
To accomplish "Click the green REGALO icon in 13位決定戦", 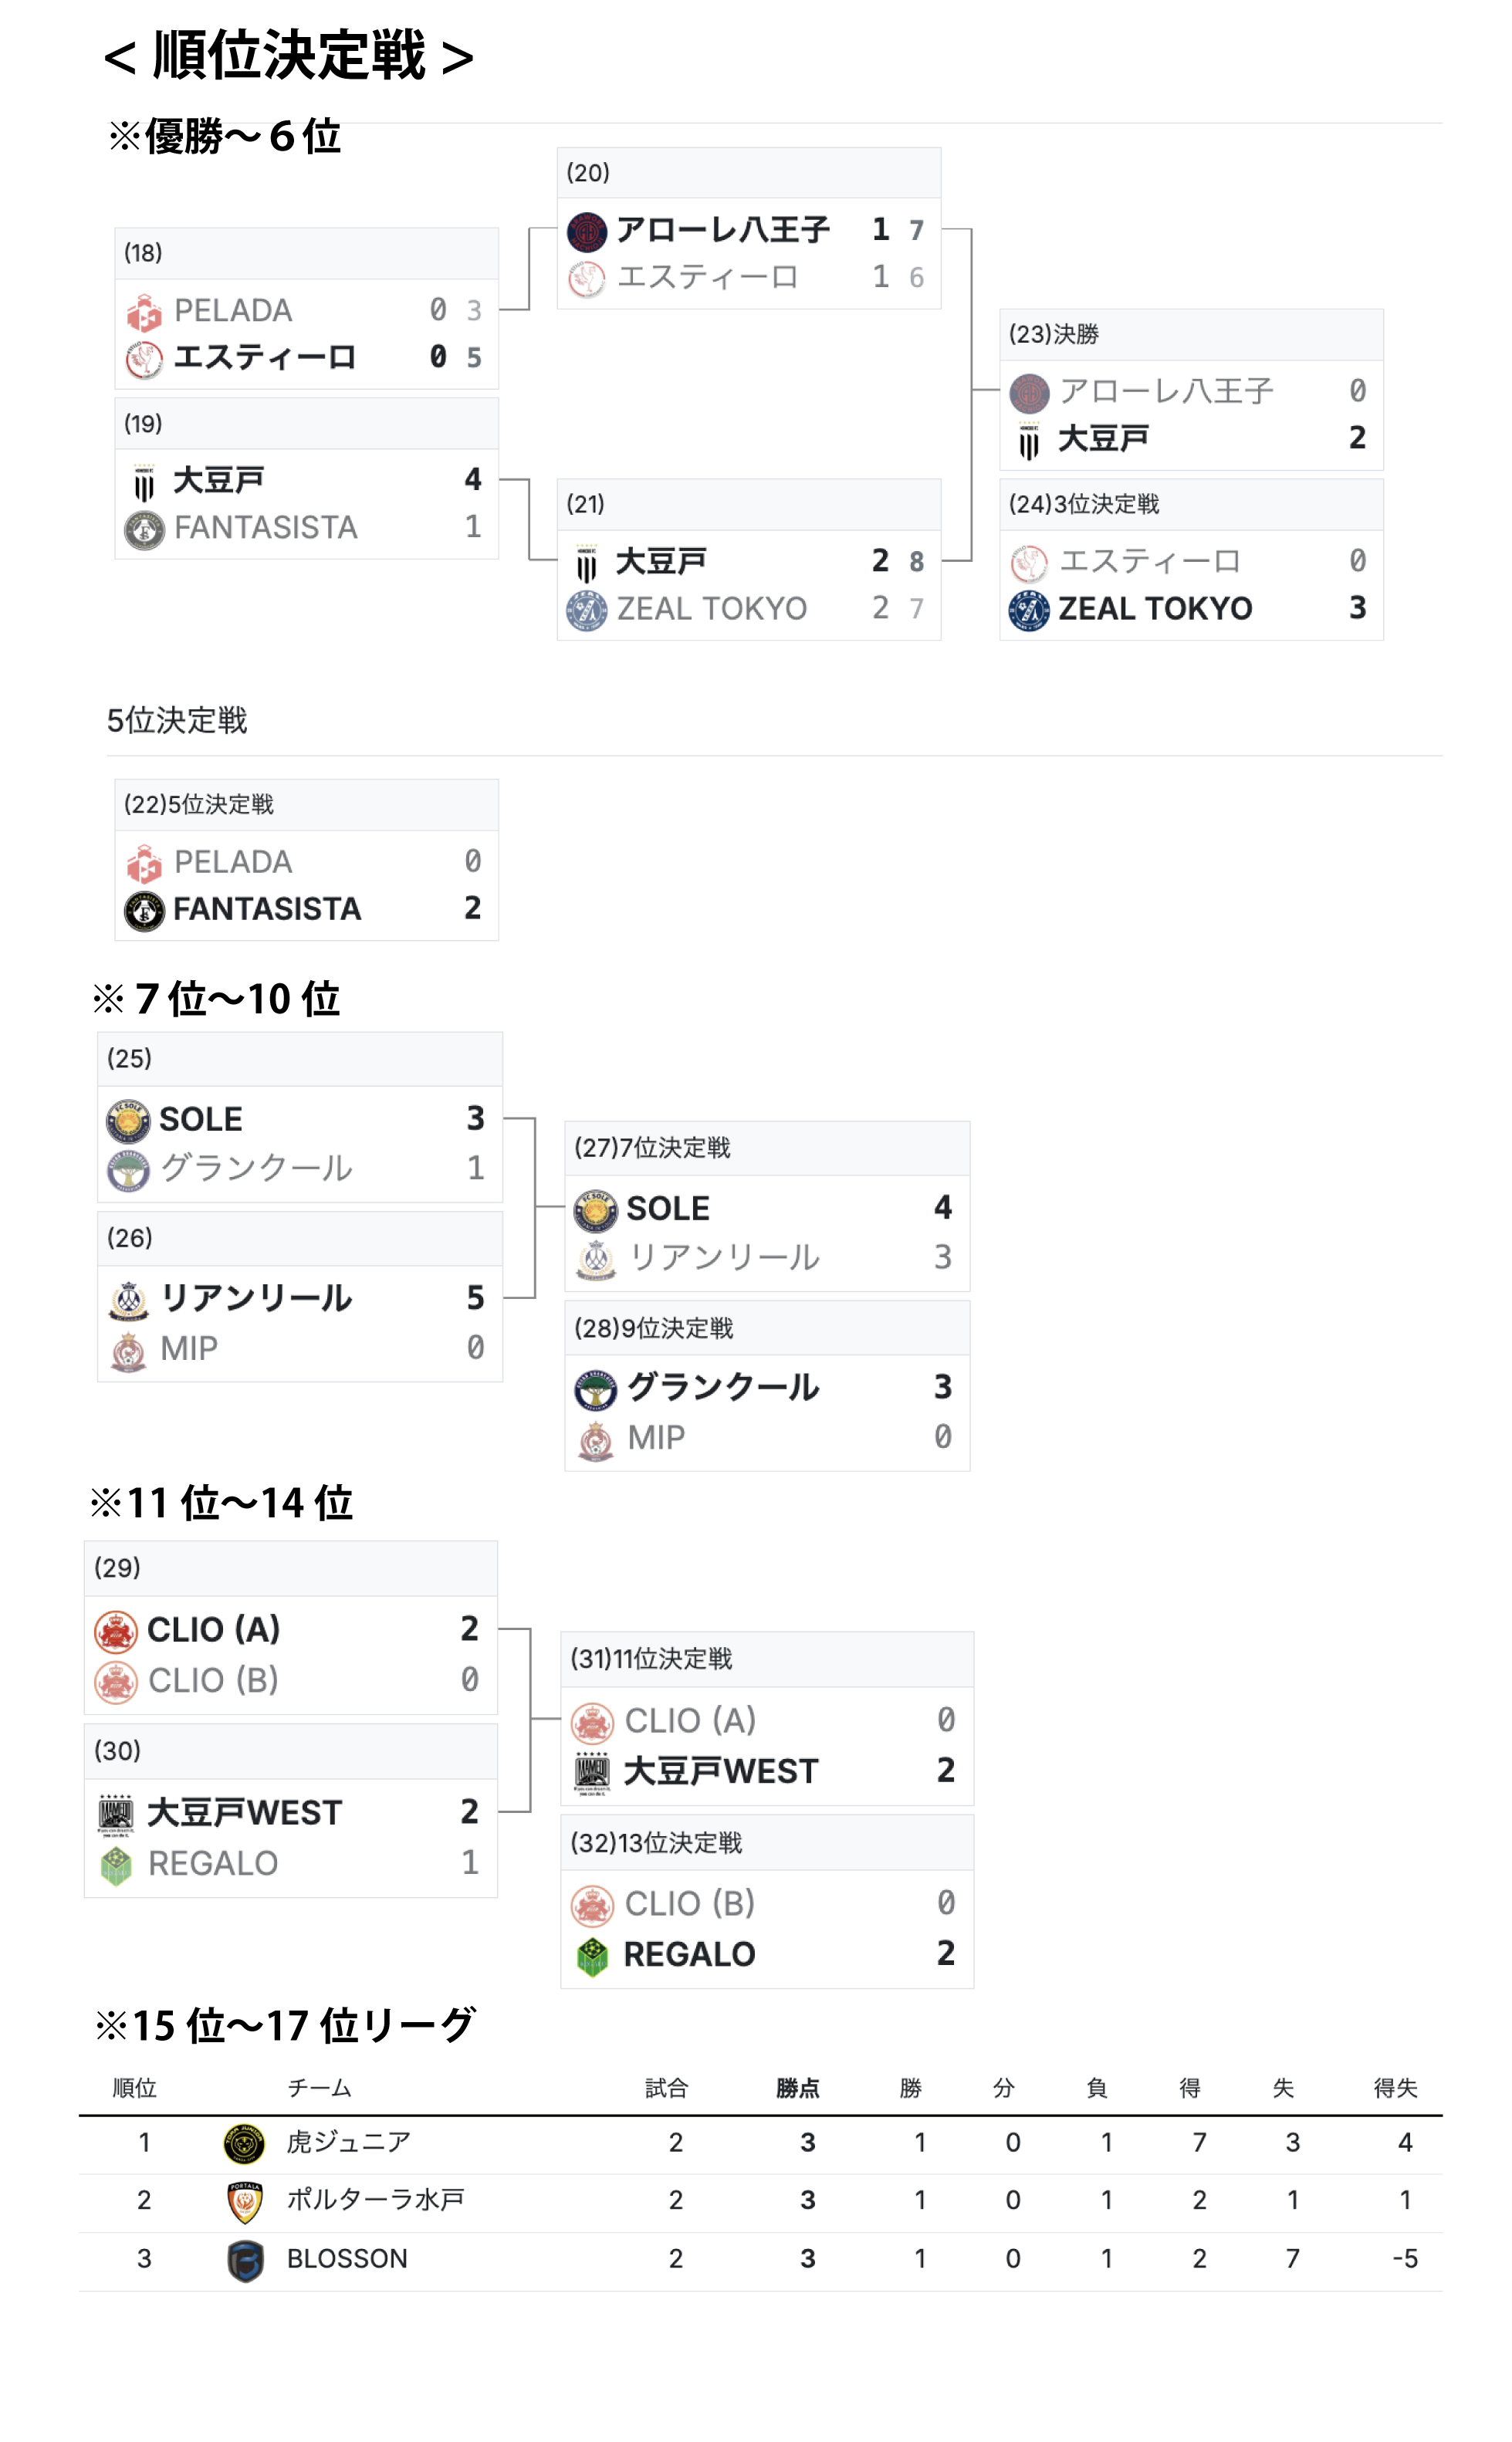I will [x=592, y=1955].
